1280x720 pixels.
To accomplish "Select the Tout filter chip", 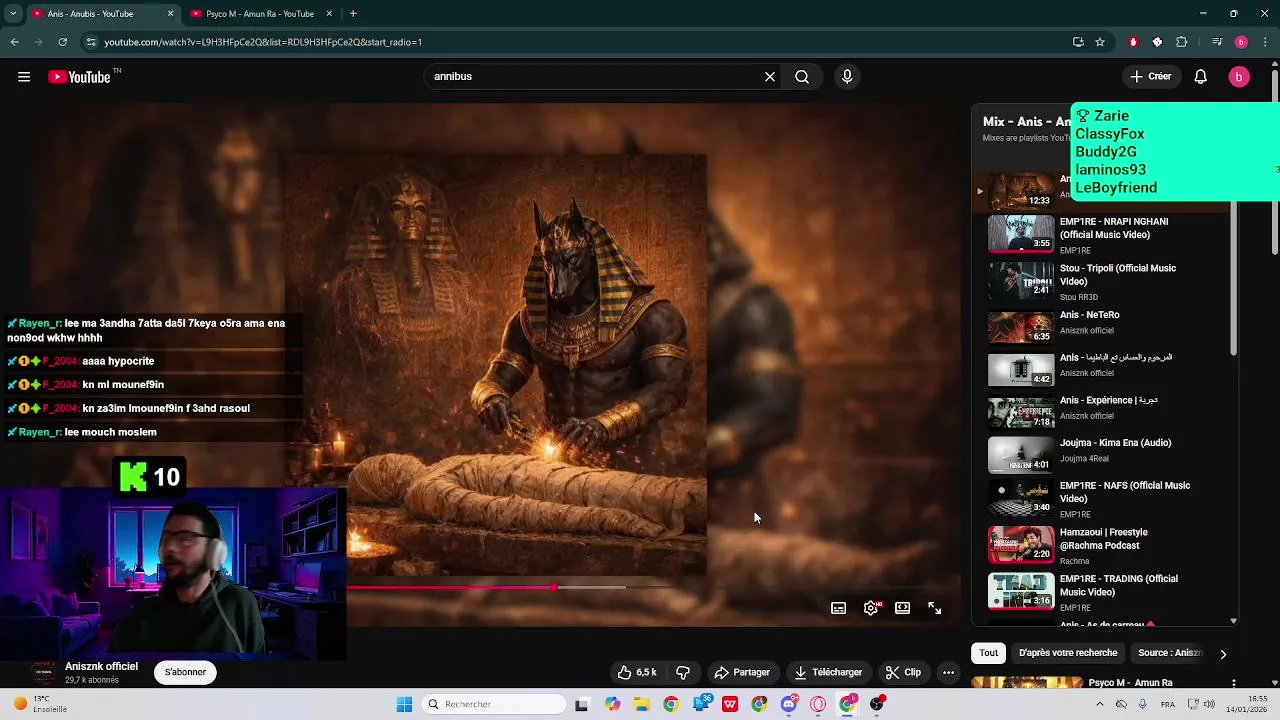I will coord(989,653).
